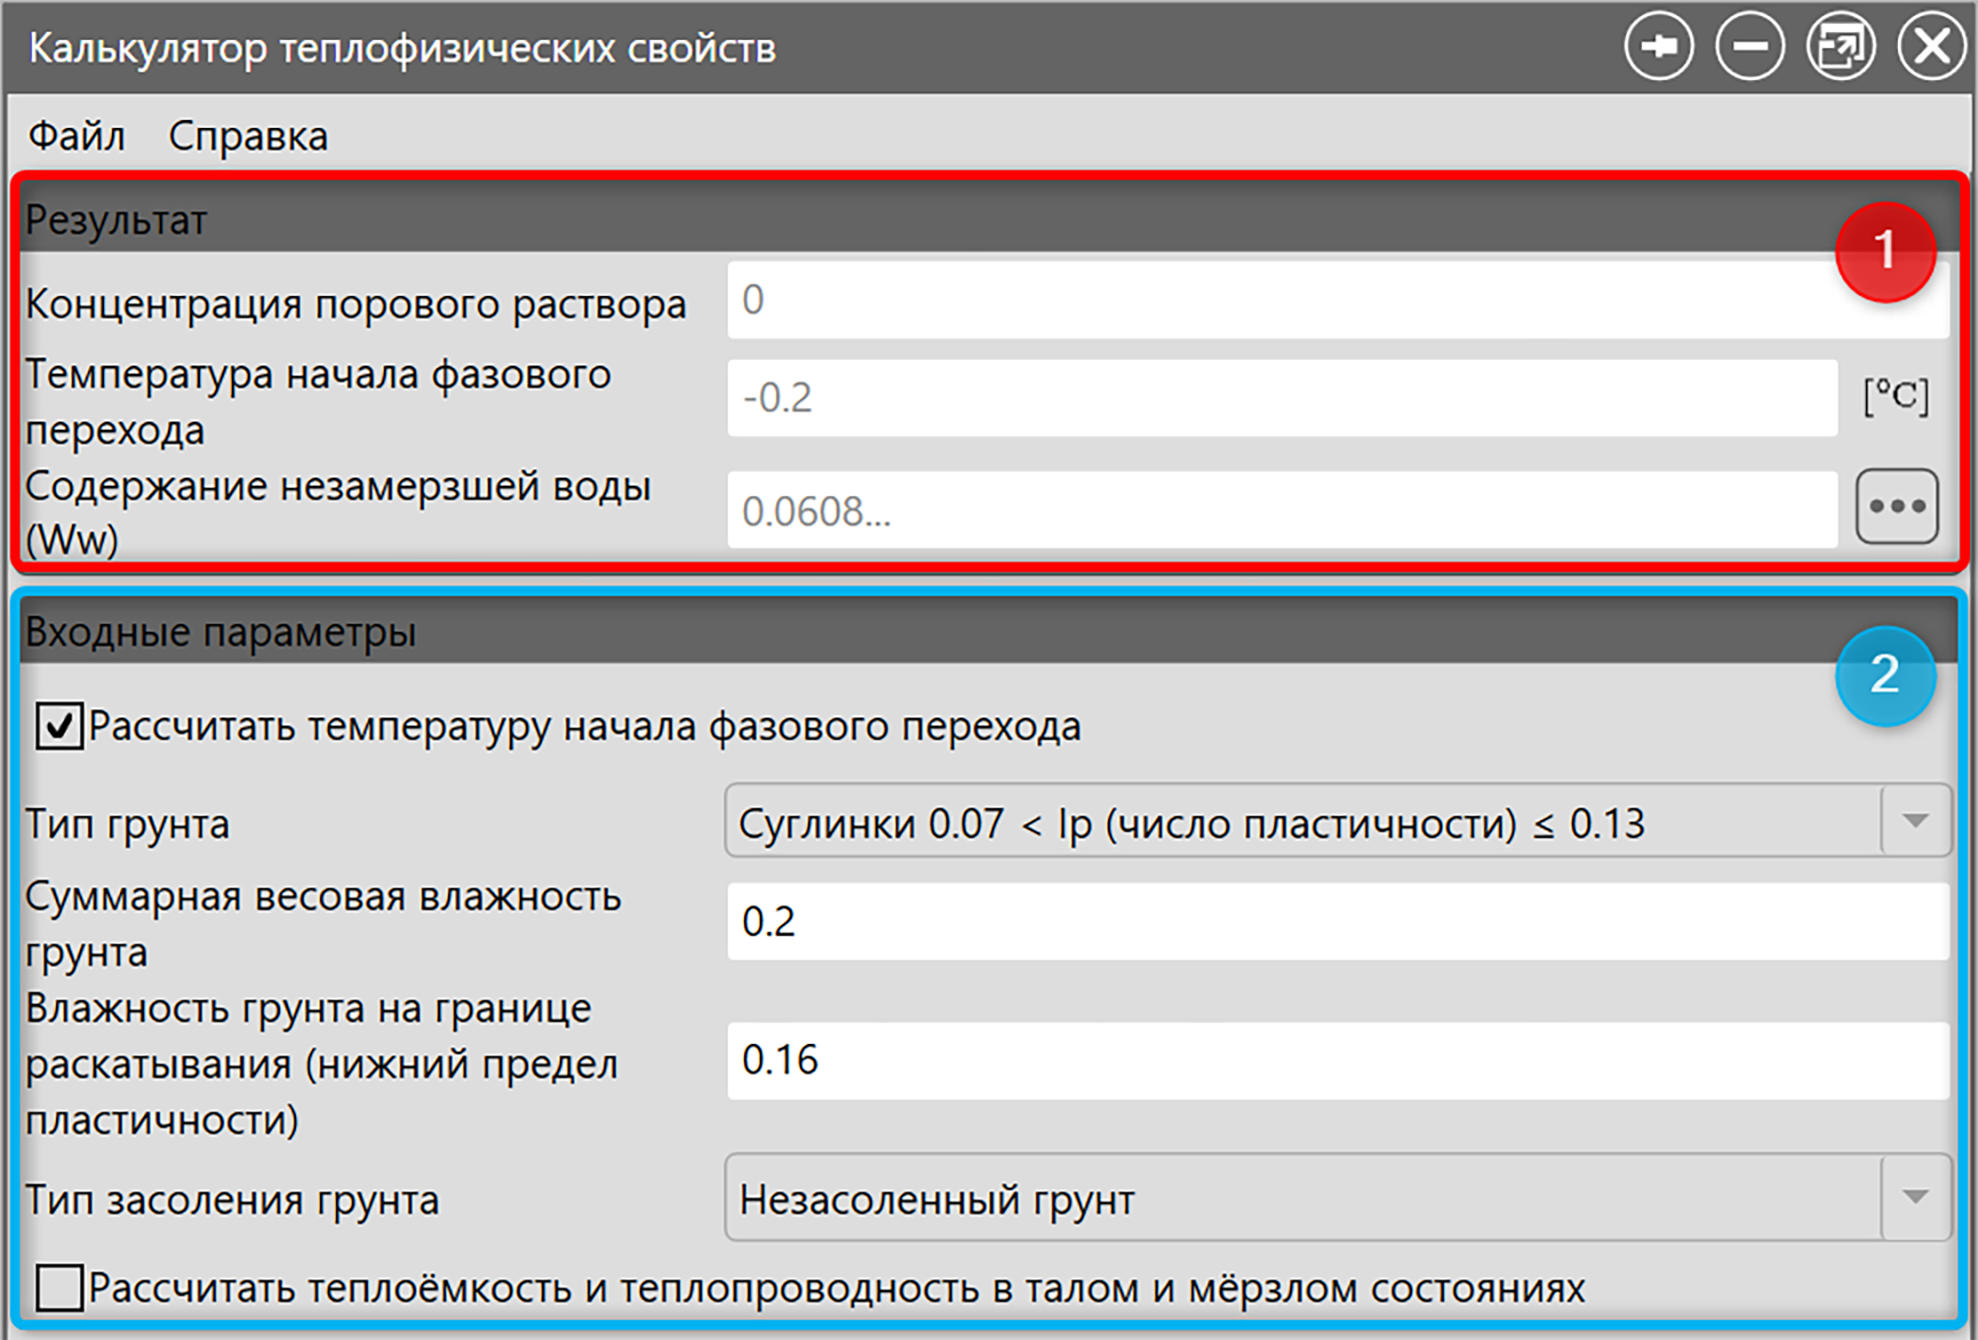Click the unfrozen water content field 0.0608

coord(1282,510)
